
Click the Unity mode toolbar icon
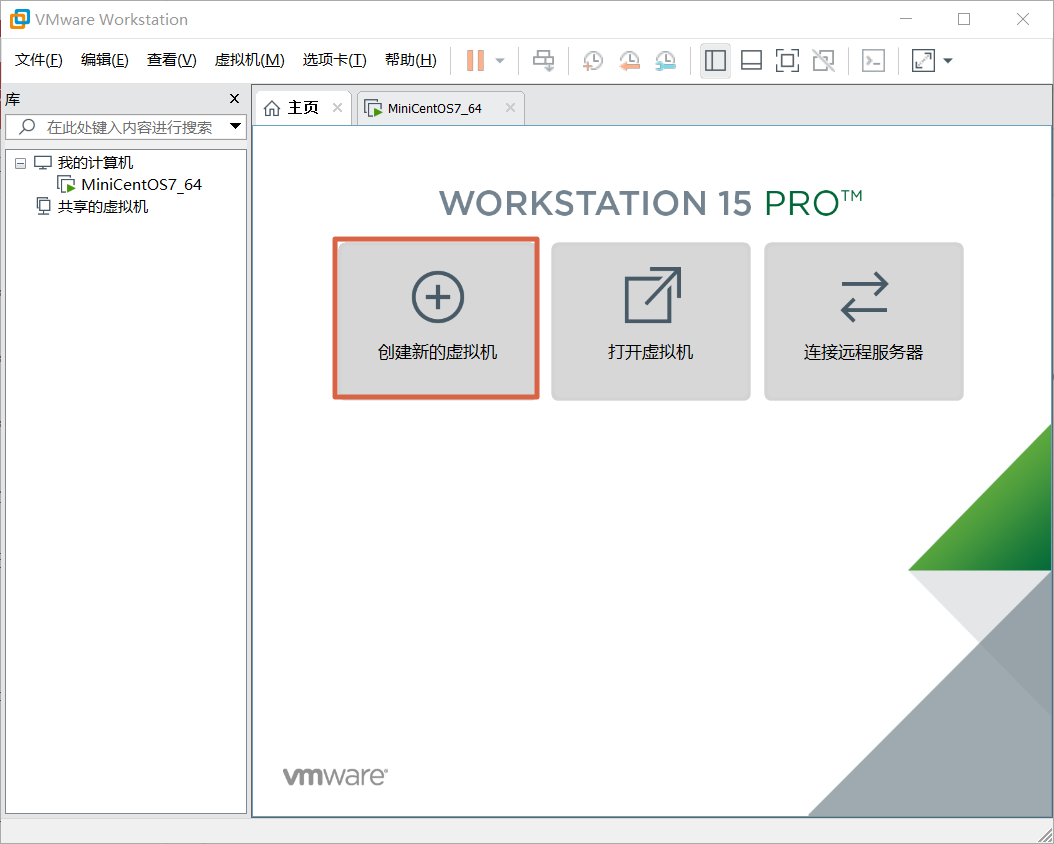[823, 60]
